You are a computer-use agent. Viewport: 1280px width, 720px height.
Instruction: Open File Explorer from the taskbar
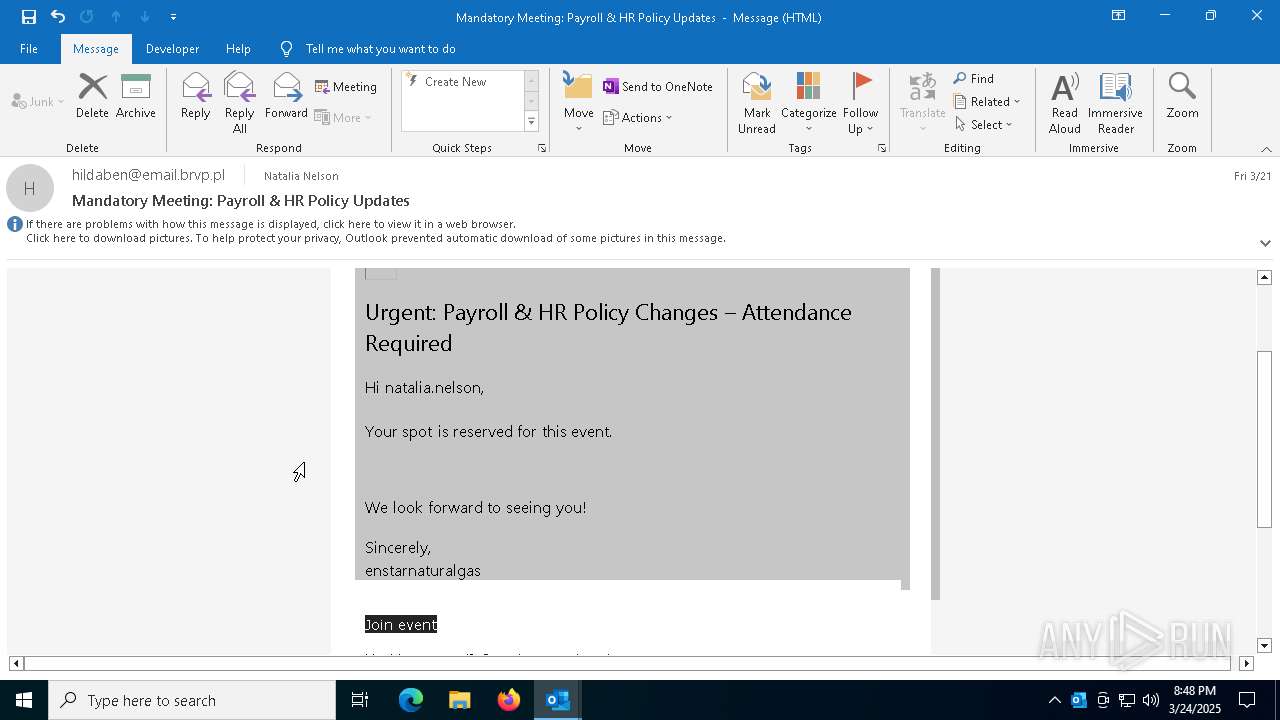coord(459,700)
